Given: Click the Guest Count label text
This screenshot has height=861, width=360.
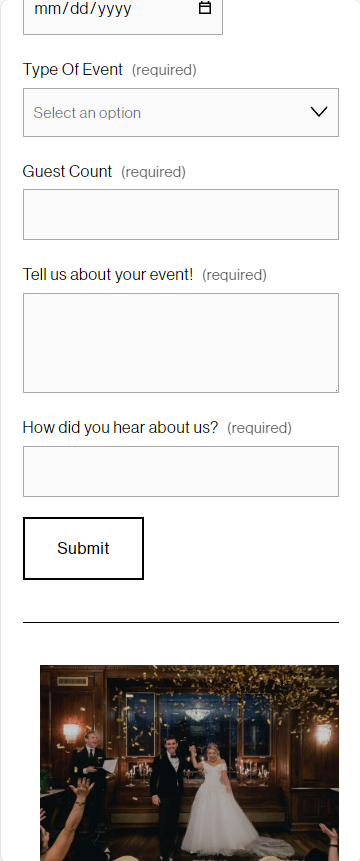Looking at the screenshot, I should 67,171.
